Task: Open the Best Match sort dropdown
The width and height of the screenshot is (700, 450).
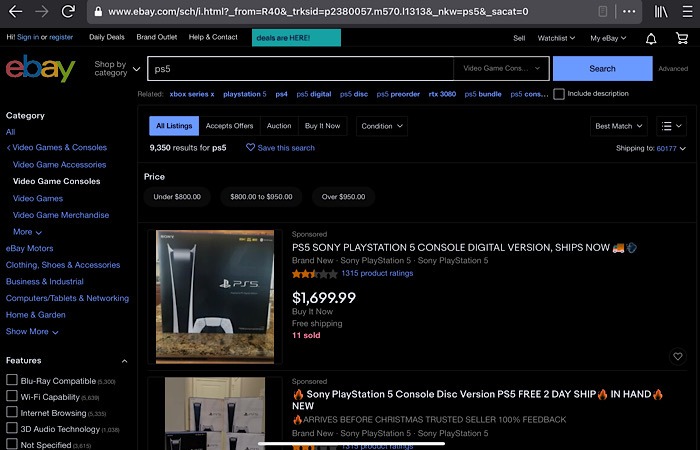Action: pyautogui.click(x=619, y=127)
